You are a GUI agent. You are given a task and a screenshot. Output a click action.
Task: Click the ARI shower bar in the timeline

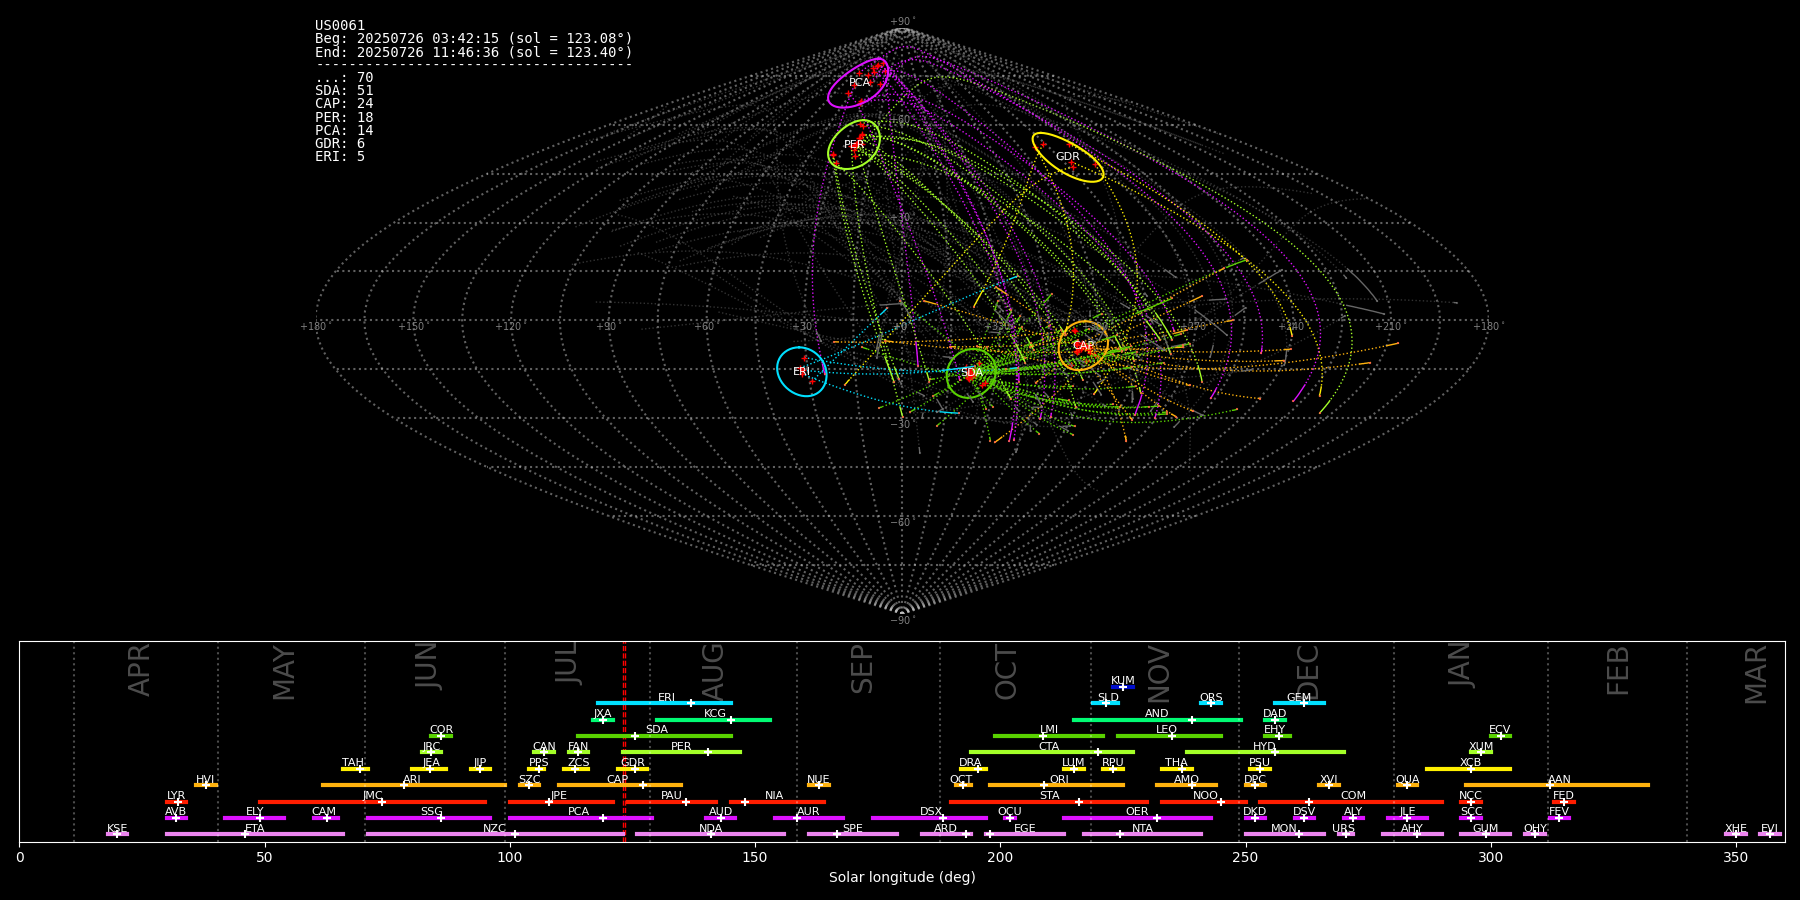414,785
